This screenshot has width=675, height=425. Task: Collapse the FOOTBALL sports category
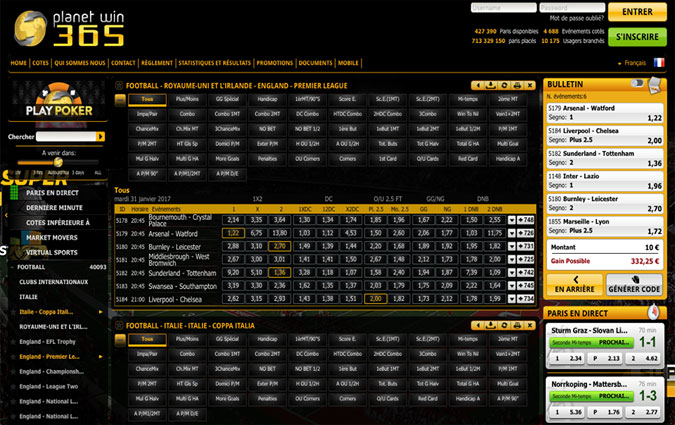point(31,267)
